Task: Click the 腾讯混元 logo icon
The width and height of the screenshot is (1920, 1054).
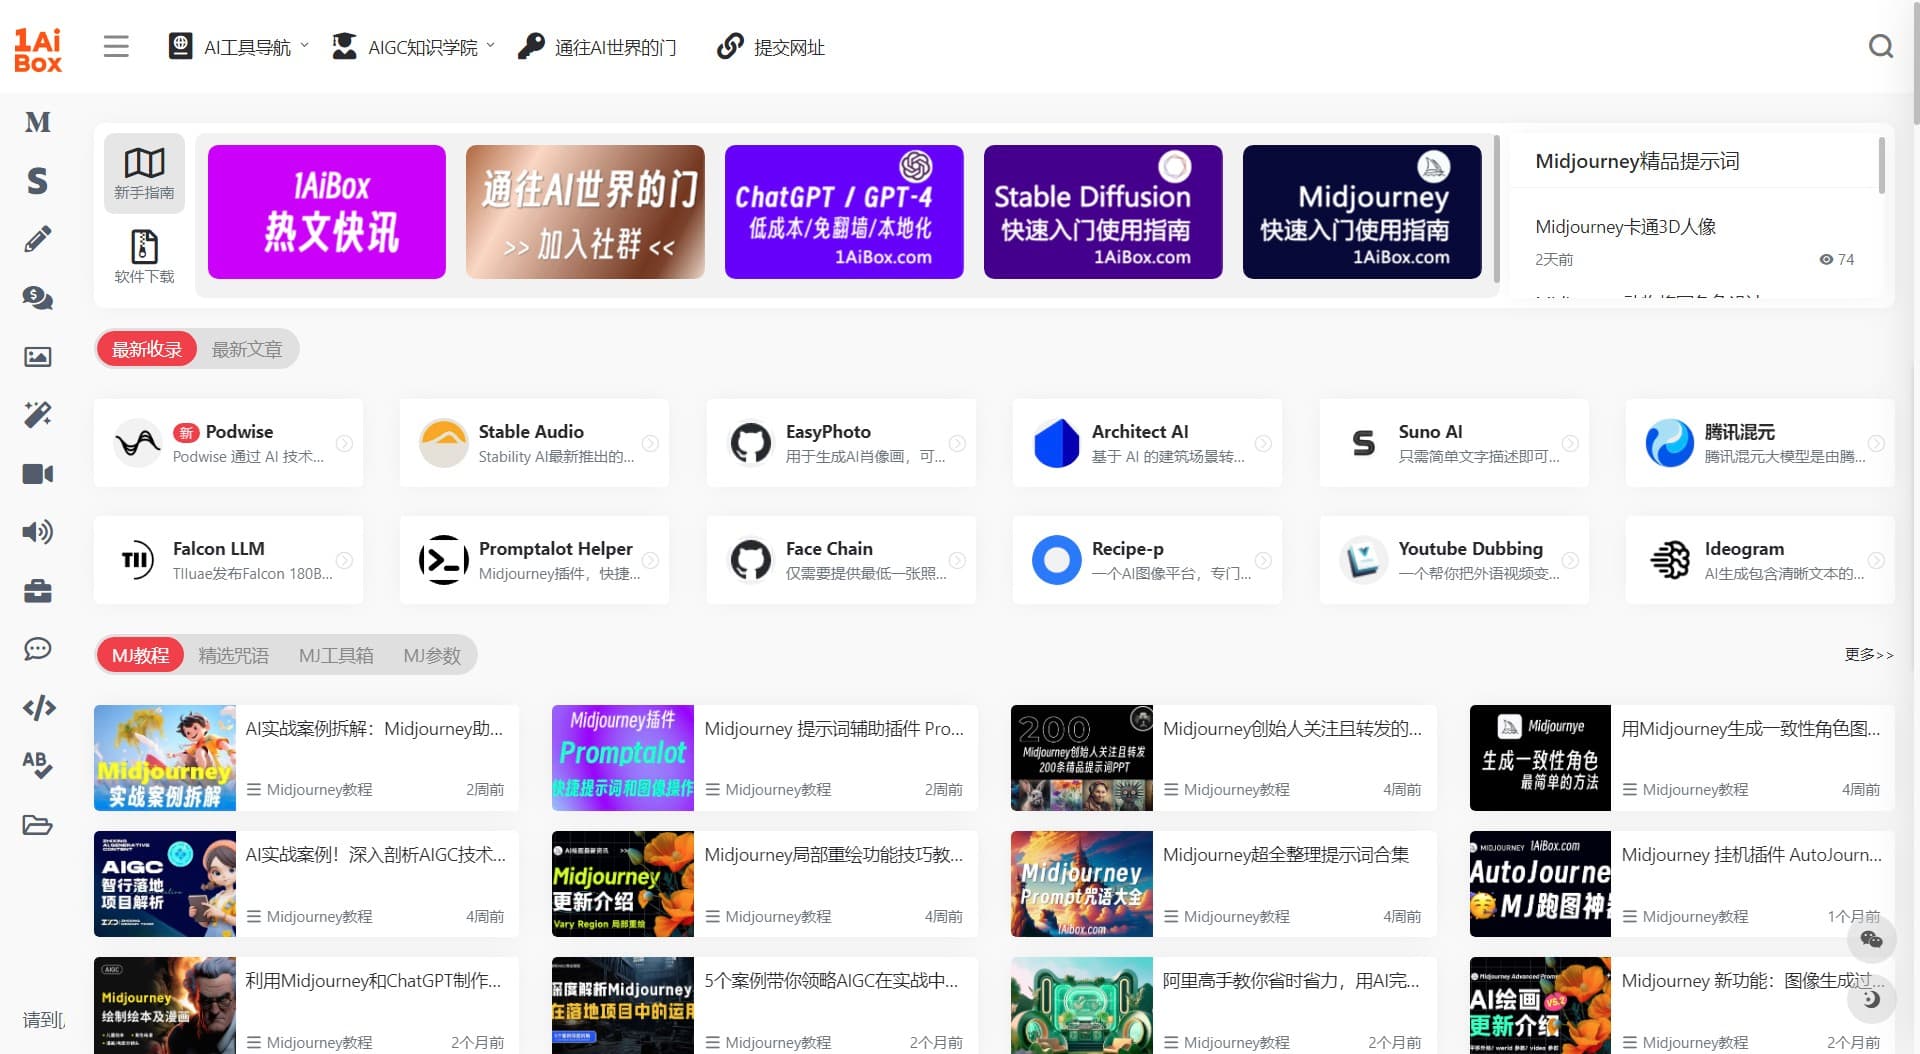Action: [1670, 443]
